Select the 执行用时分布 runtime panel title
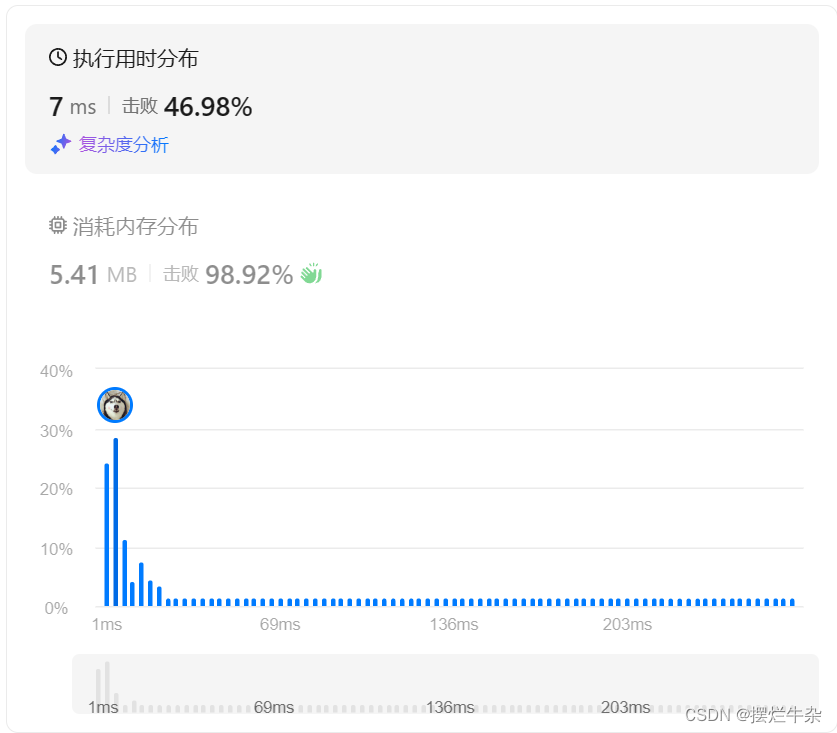This screenshot has height=733, width=837. (135, 58)
